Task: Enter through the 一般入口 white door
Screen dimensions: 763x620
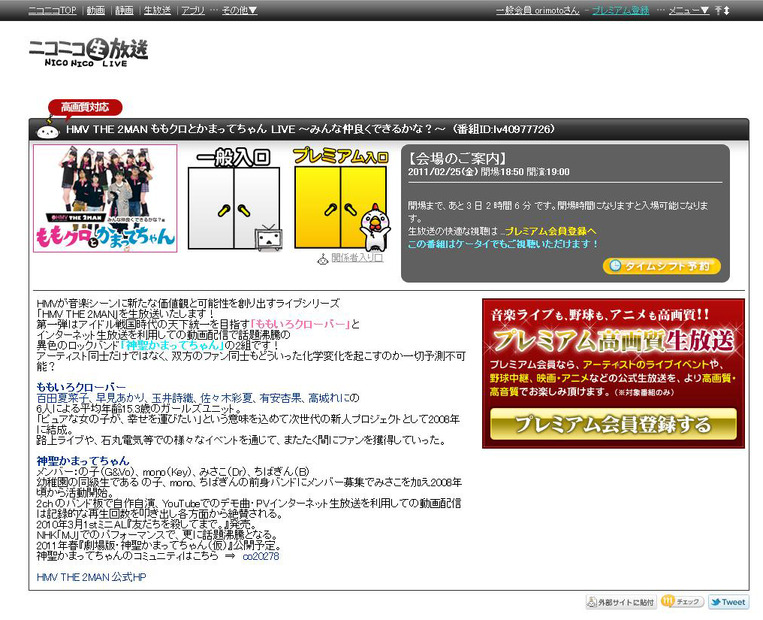Action: tap(234, 208)
